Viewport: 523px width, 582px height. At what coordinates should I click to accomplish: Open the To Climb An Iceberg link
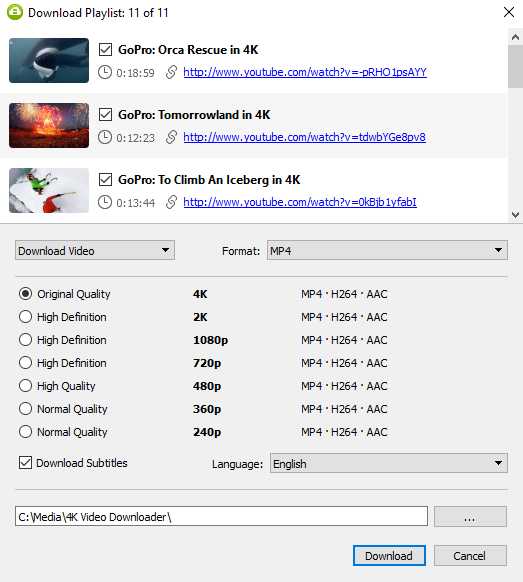(x=300, y=202)
